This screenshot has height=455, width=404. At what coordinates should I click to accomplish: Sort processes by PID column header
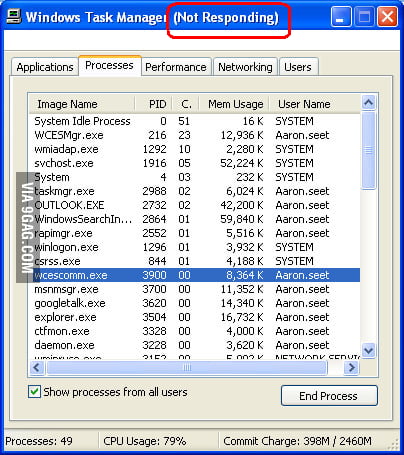(x=154, y=104)
